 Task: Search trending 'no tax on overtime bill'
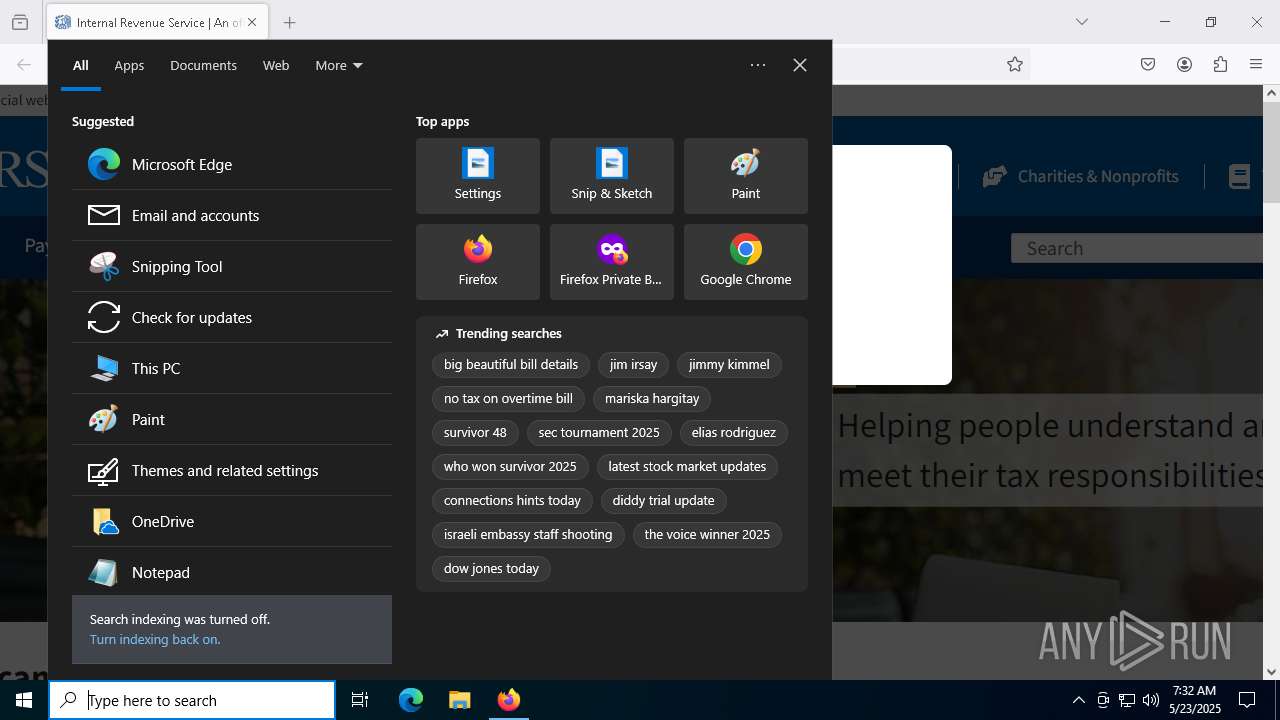tap(508, 399)
